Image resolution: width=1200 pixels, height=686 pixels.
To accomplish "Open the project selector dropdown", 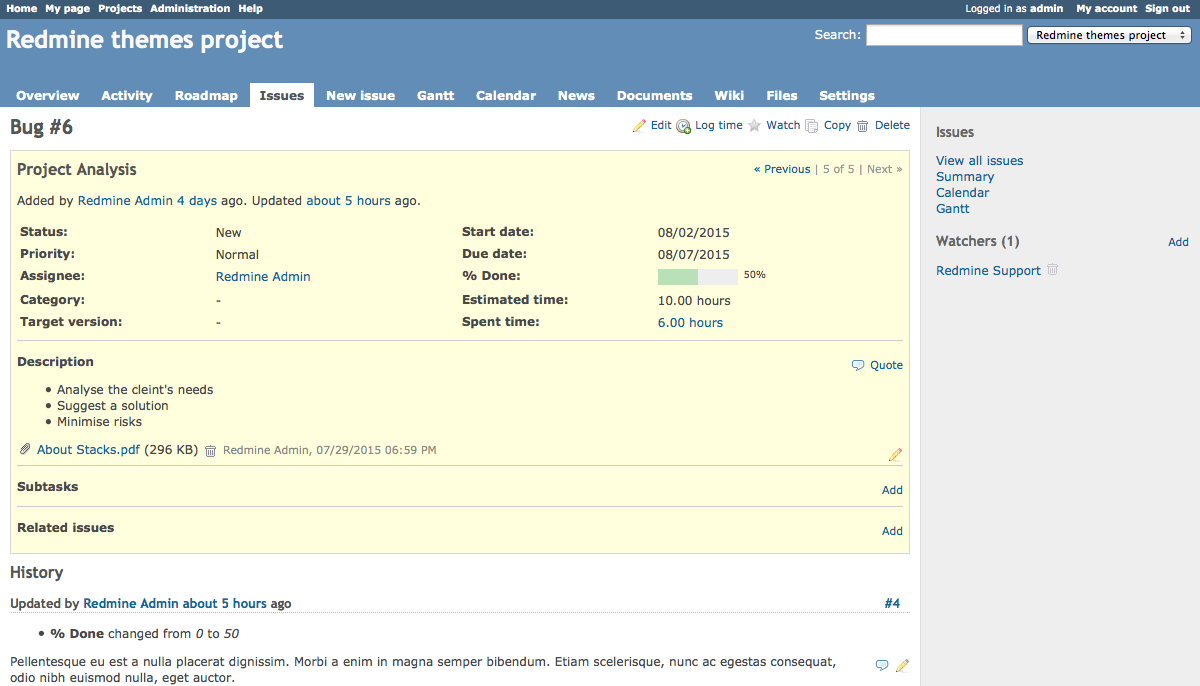I will pos(1109,35).
